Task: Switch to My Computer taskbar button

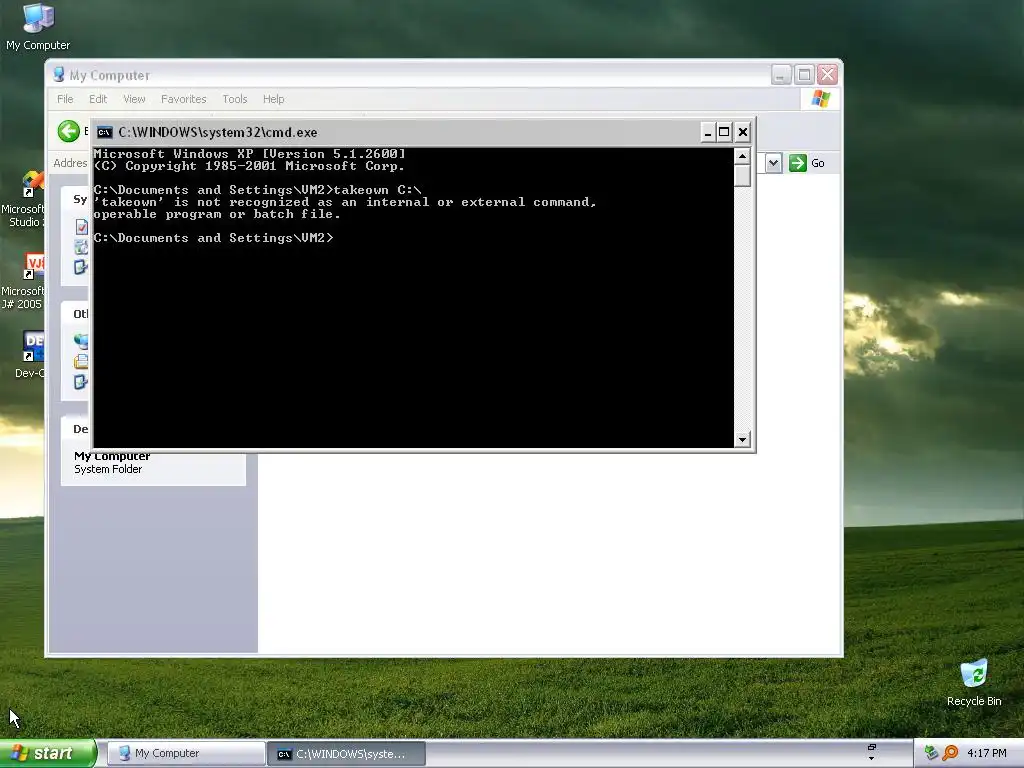Action: point(186,754)
